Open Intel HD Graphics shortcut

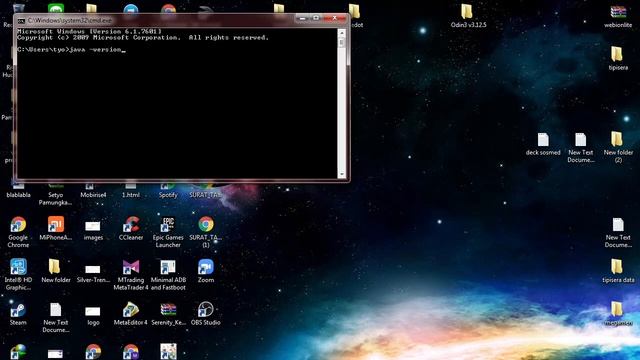click(18, 274)
